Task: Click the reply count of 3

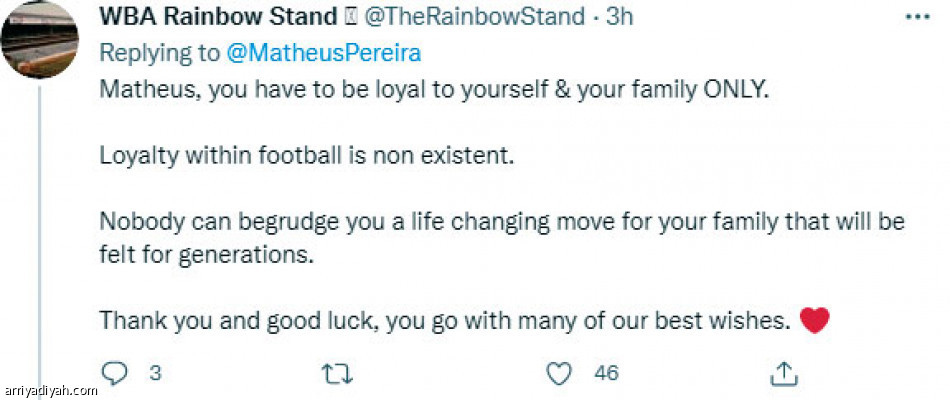Action: point(155,373)
